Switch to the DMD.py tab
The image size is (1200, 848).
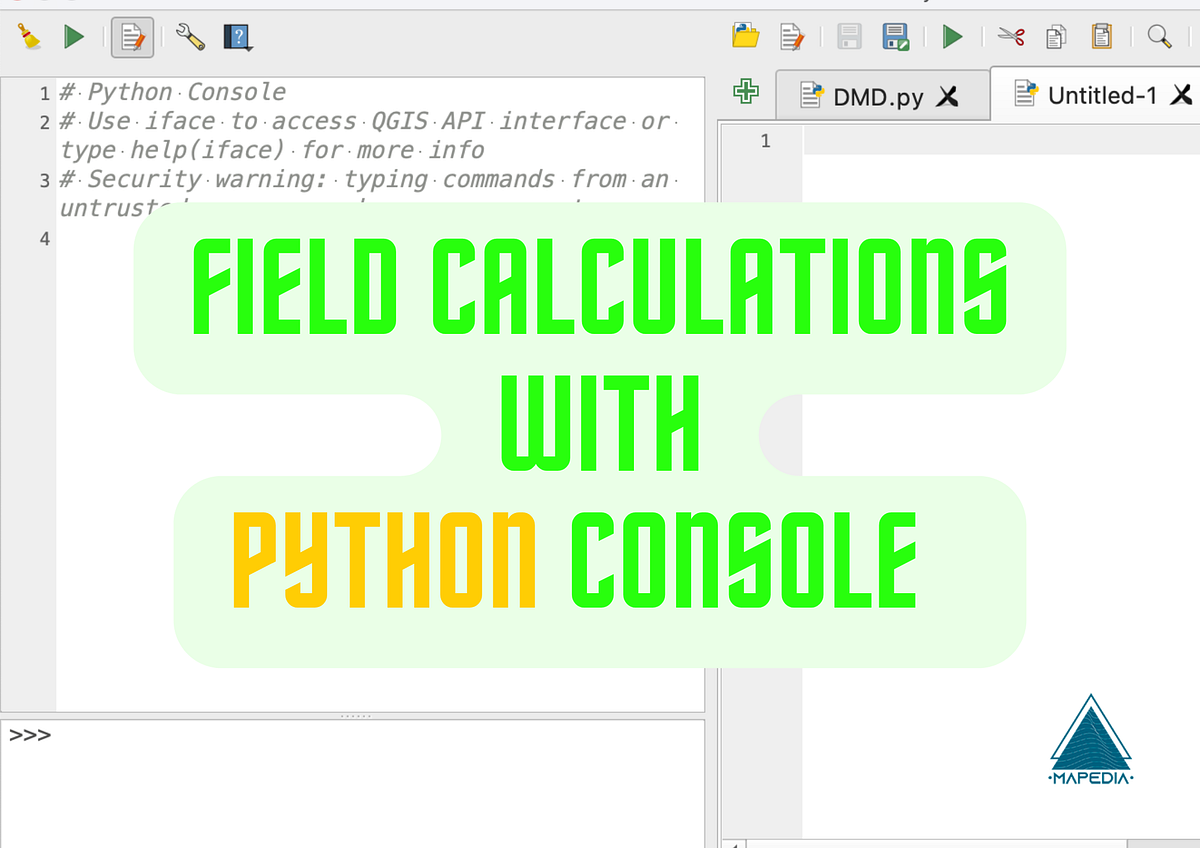878,94
